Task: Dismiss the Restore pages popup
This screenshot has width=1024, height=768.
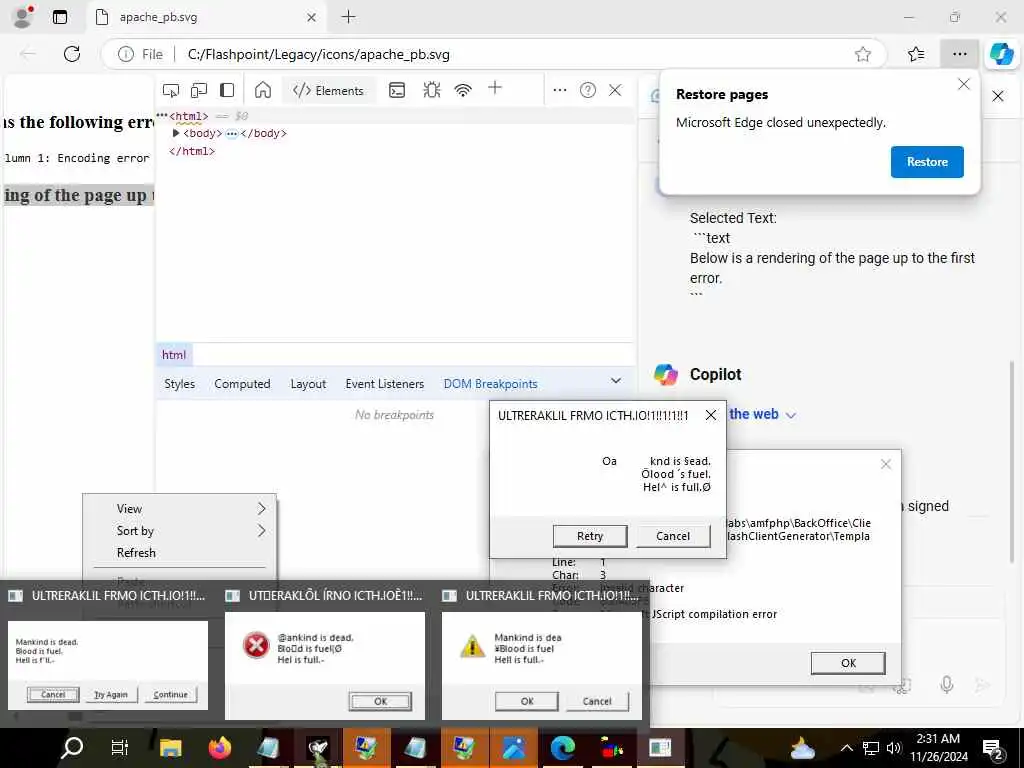Action: coord(963,84)
